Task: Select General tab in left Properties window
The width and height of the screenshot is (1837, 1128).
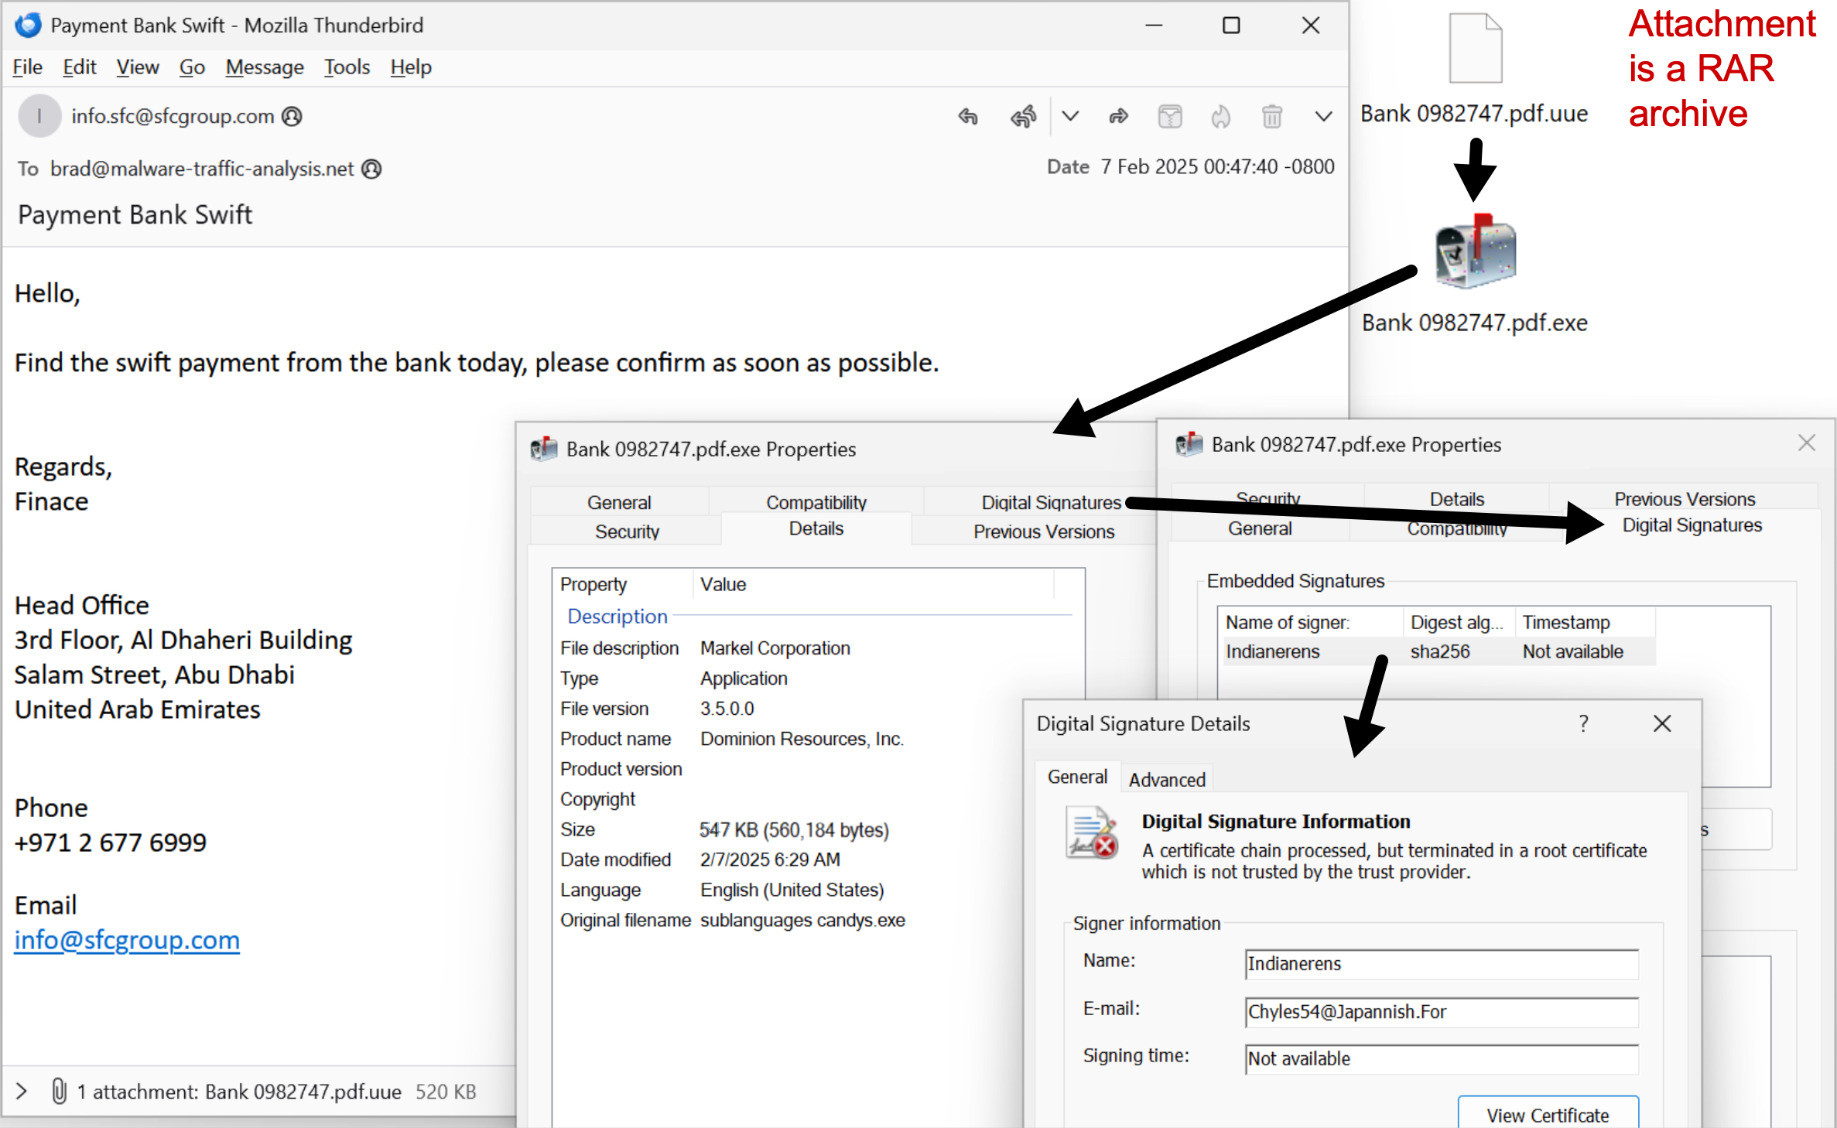Action: pyautogui.click(x=619, y=502)
